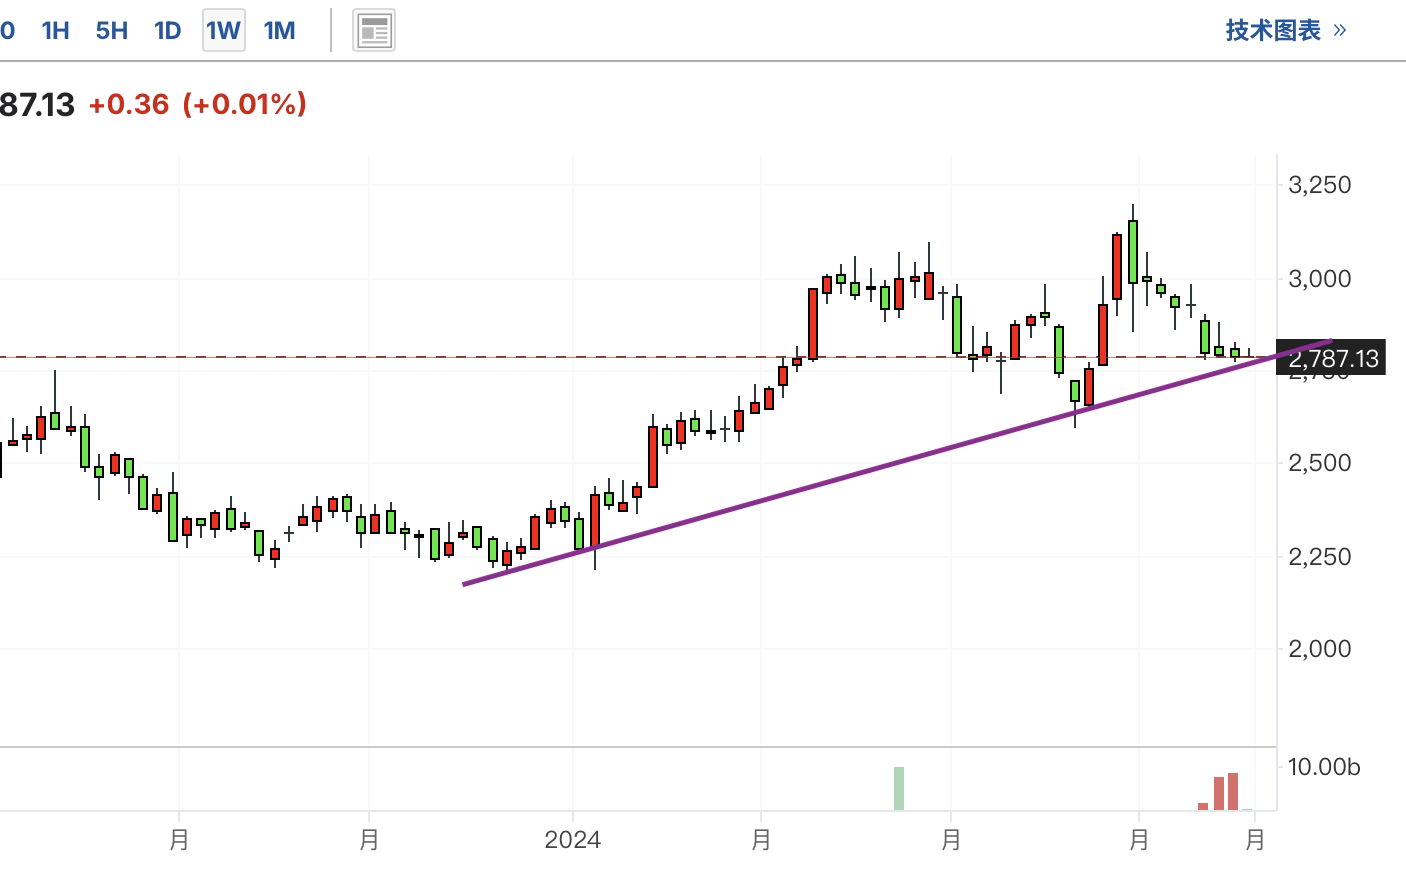1406x876 pixels.
Task: Click the 3,000 price axis label
Action: (1320, 279)
